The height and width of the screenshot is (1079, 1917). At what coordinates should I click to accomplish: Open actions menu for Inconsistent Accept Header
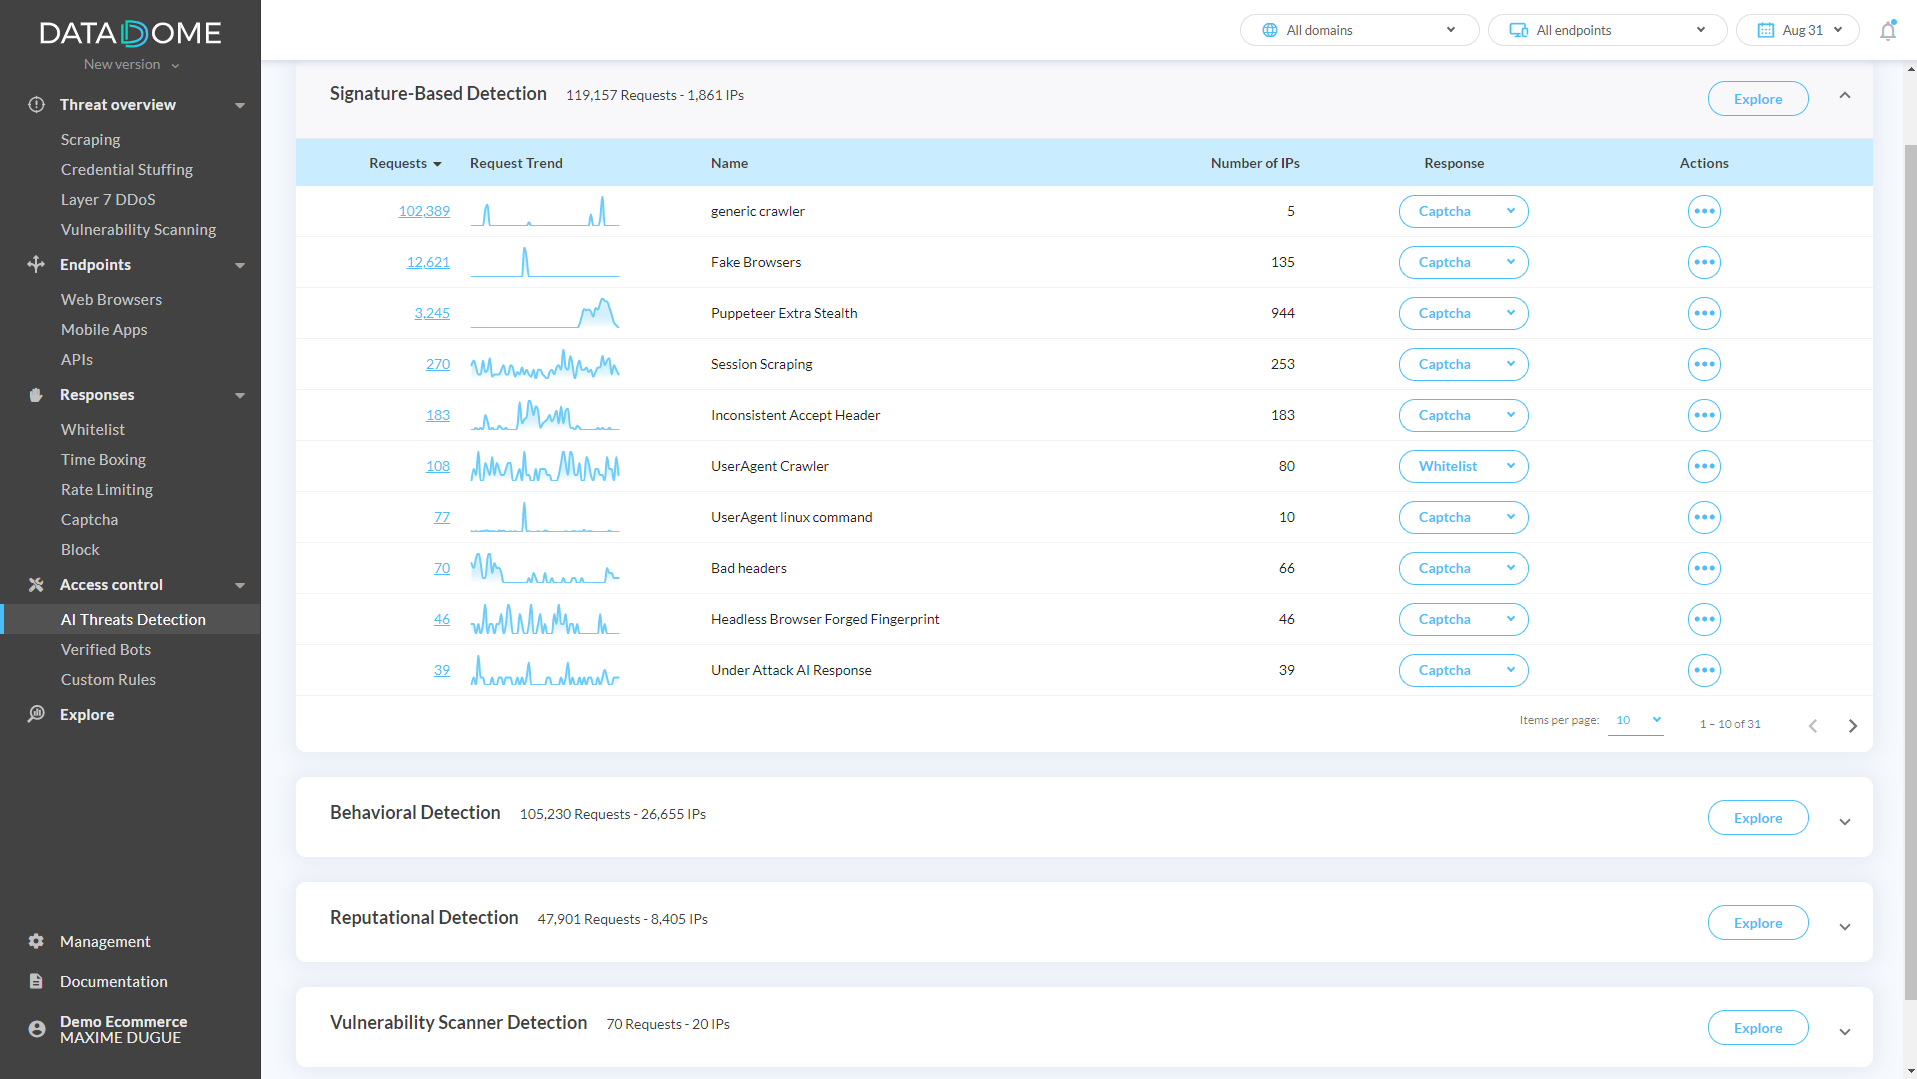click(x=1704, y=415)
